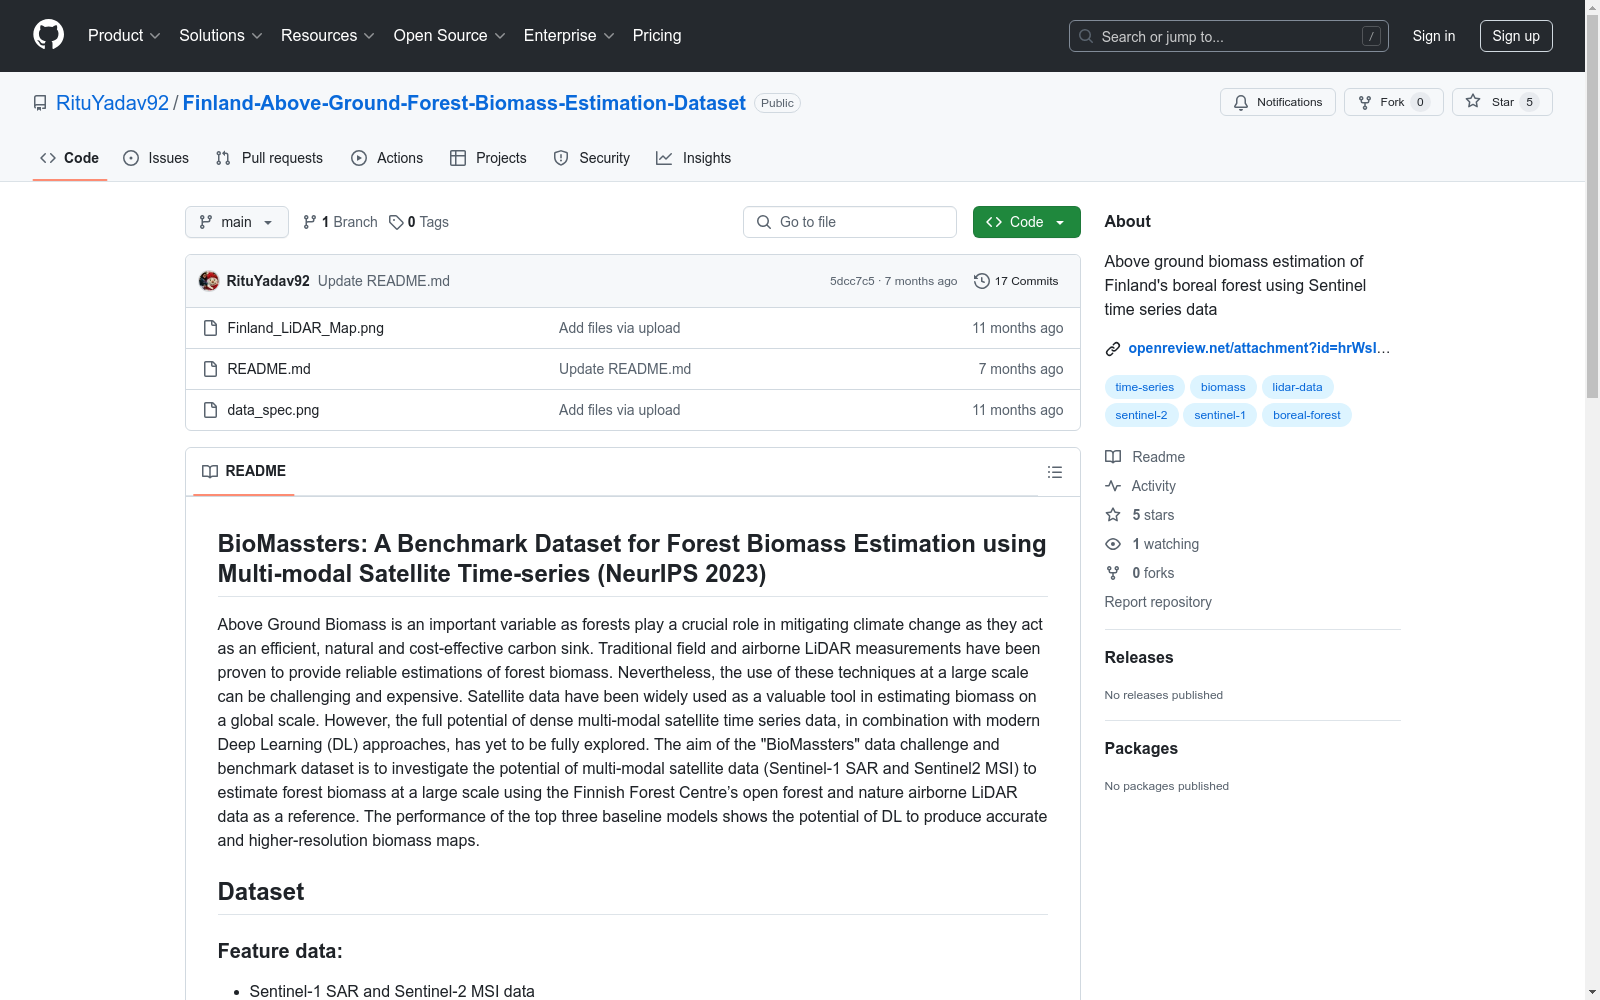The height and width of the screenshot is (1000, 1600).
Task: Click the star icon beside 5 stars
Action: click(x=1113, y=515)
